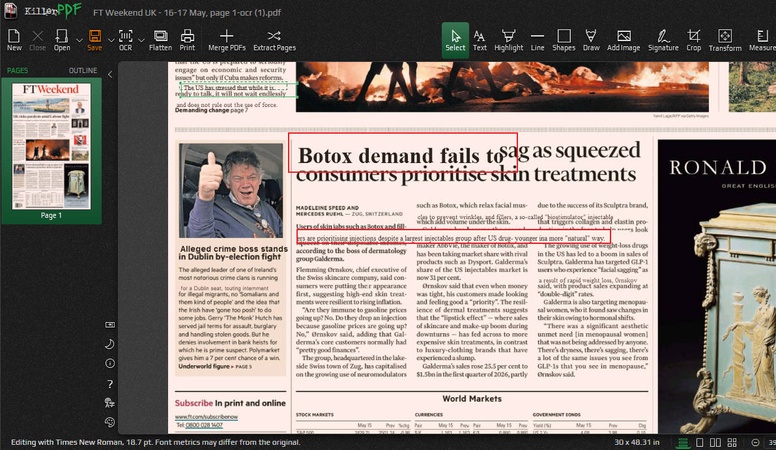
Task: Click the 'STOCK MARKETS' table label
Action: tap(315, 415)
